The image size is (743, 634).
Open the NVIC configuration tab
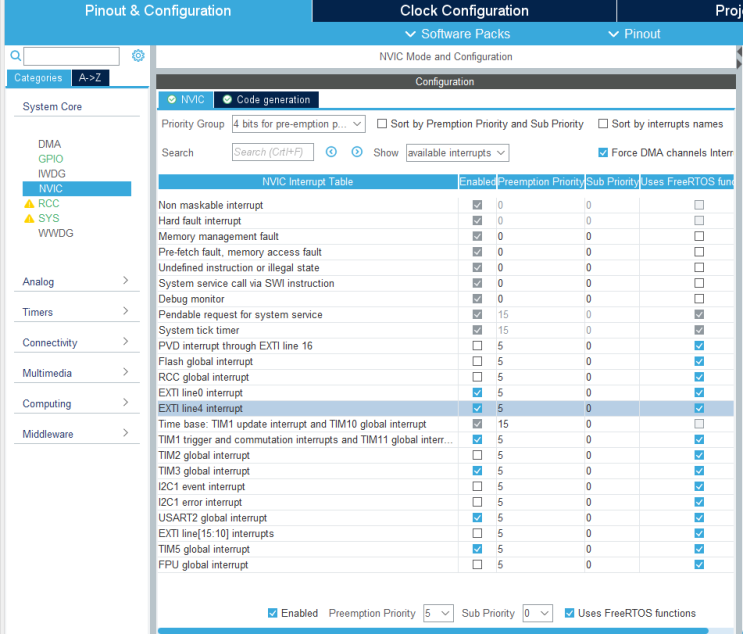[x=186, y=100]
